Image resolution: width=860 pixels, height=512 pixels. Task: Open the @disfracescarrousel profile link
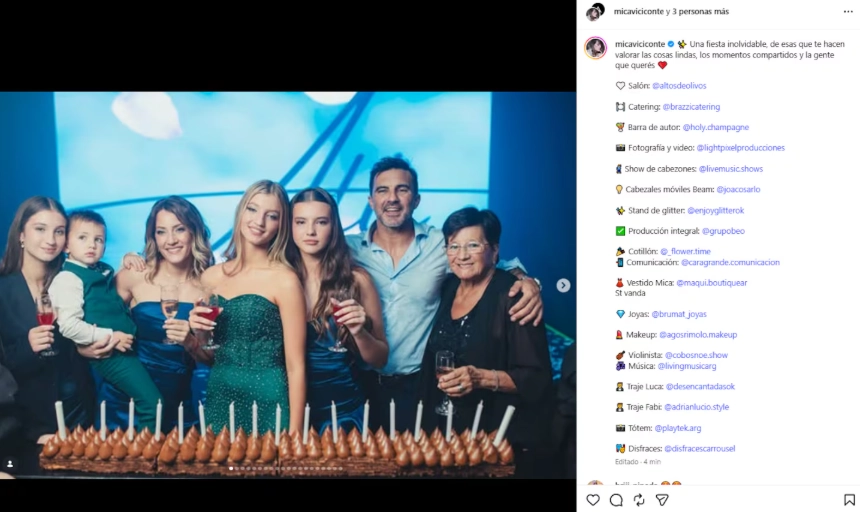click(695, 449)
